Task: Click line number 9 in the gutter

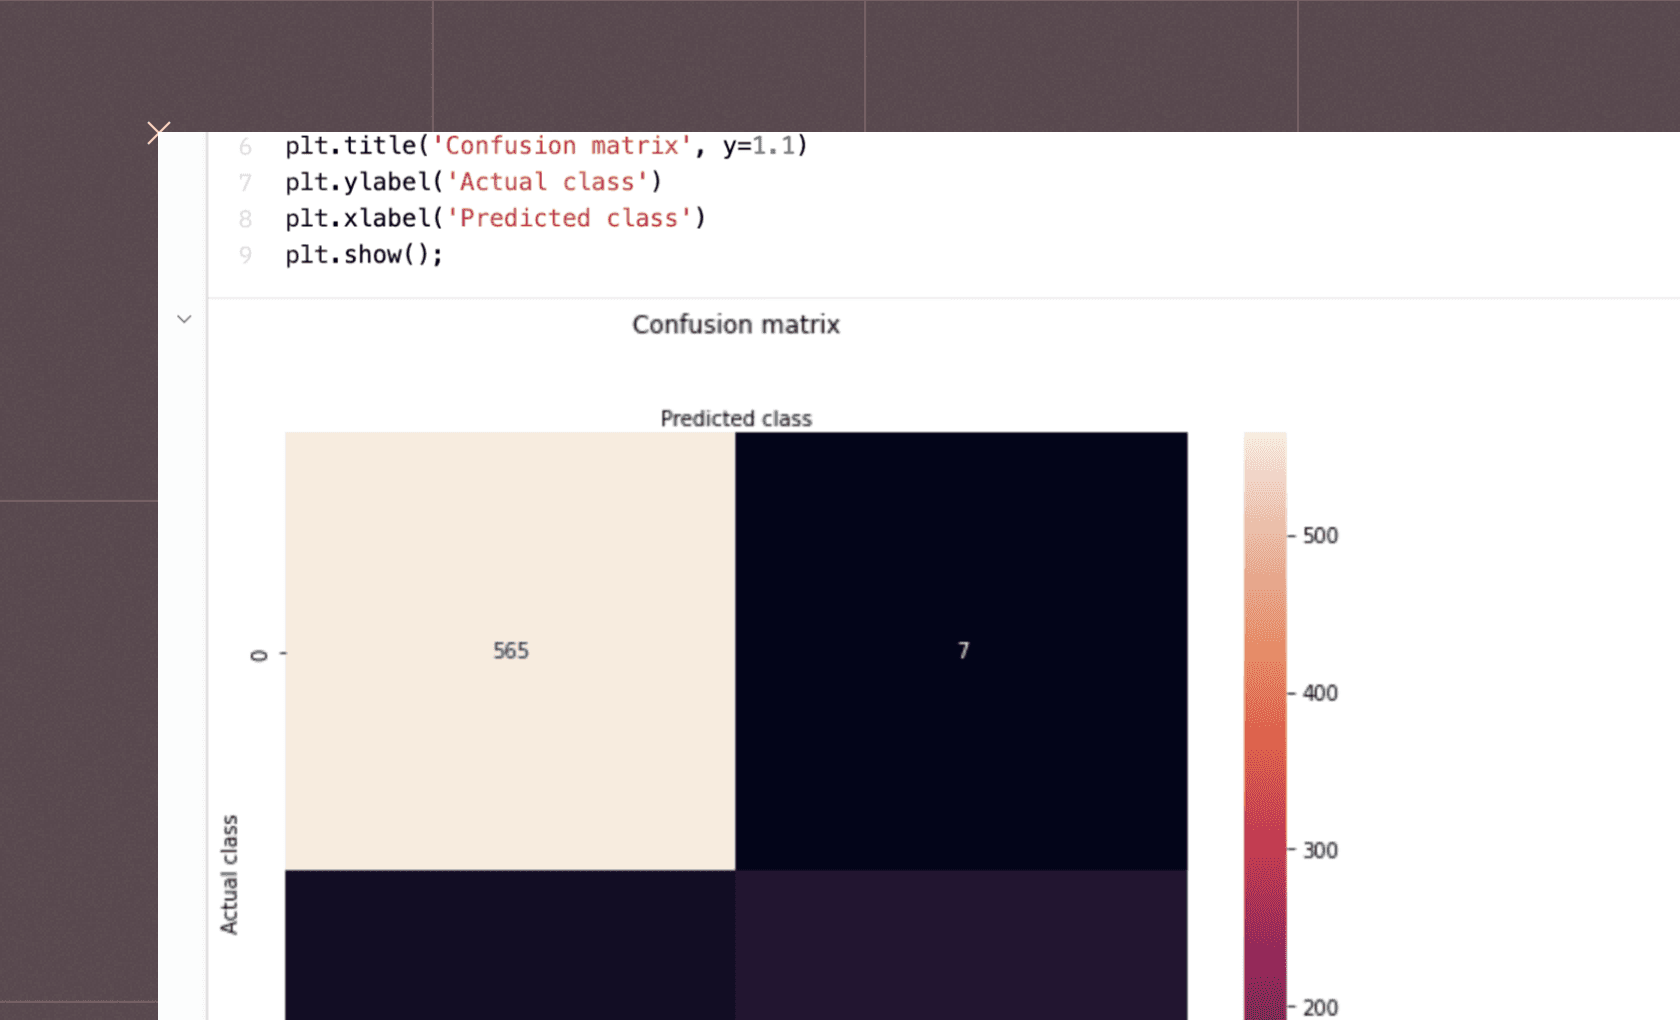Action: 245,255
